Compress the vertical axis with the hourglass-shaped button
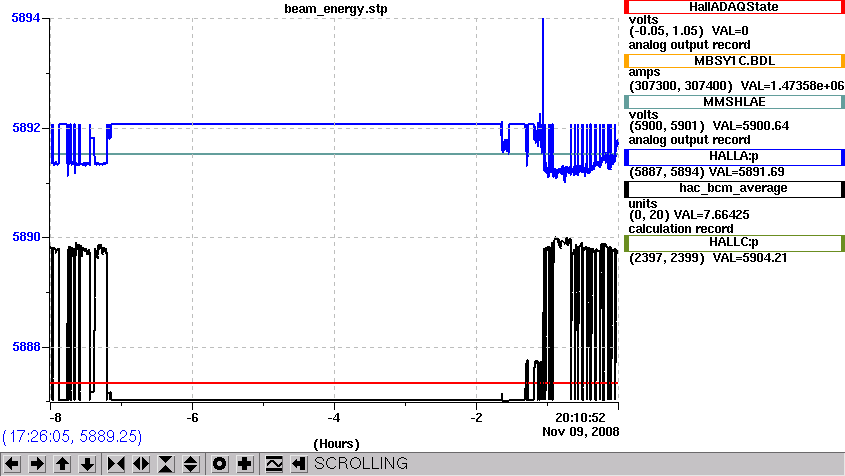The image size is (845, 476). (166, 464)
